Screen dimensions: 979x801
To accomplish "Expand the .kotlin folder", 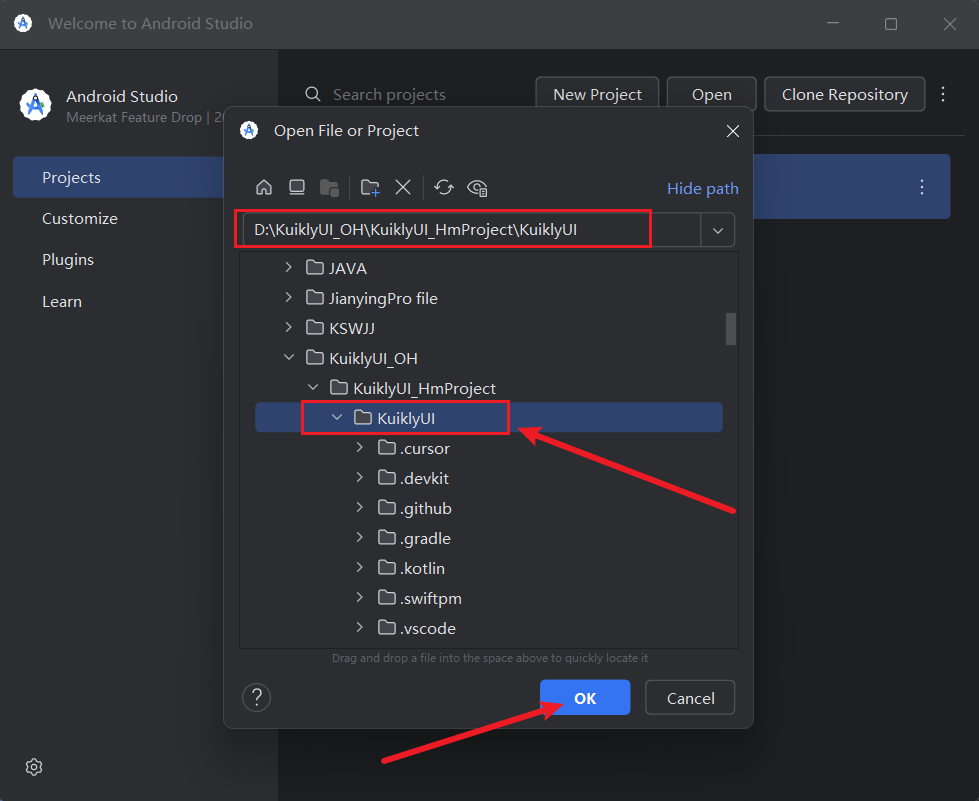I will coord(360,567).
